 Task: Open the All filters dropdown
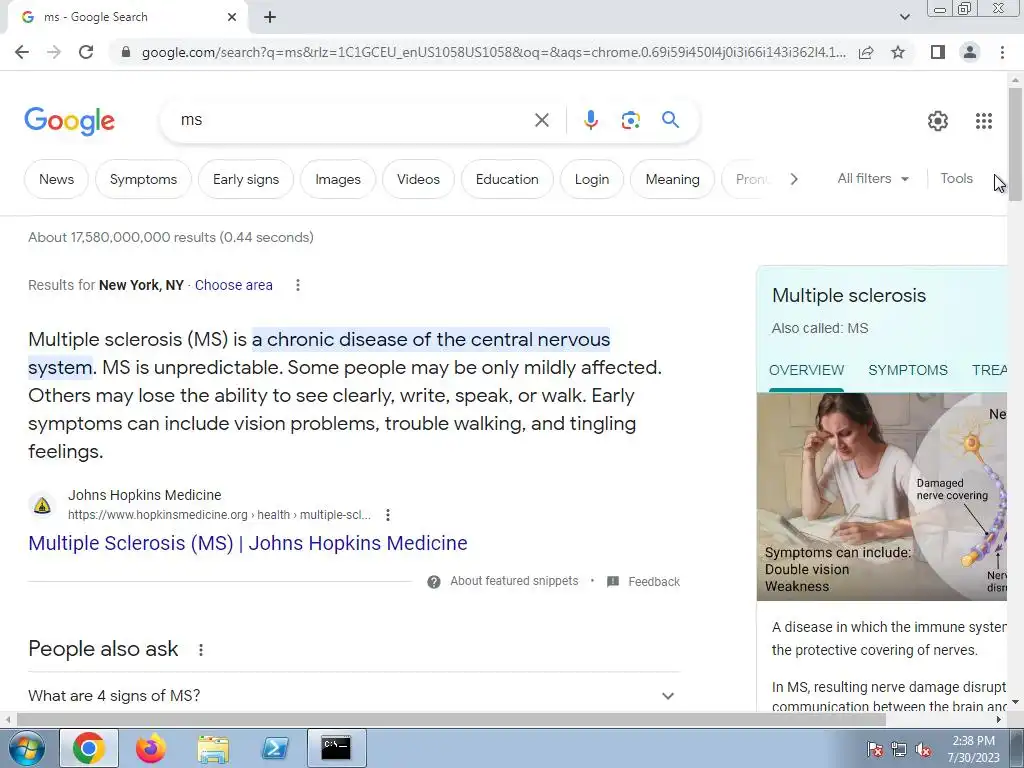click(x=872, y=178)
